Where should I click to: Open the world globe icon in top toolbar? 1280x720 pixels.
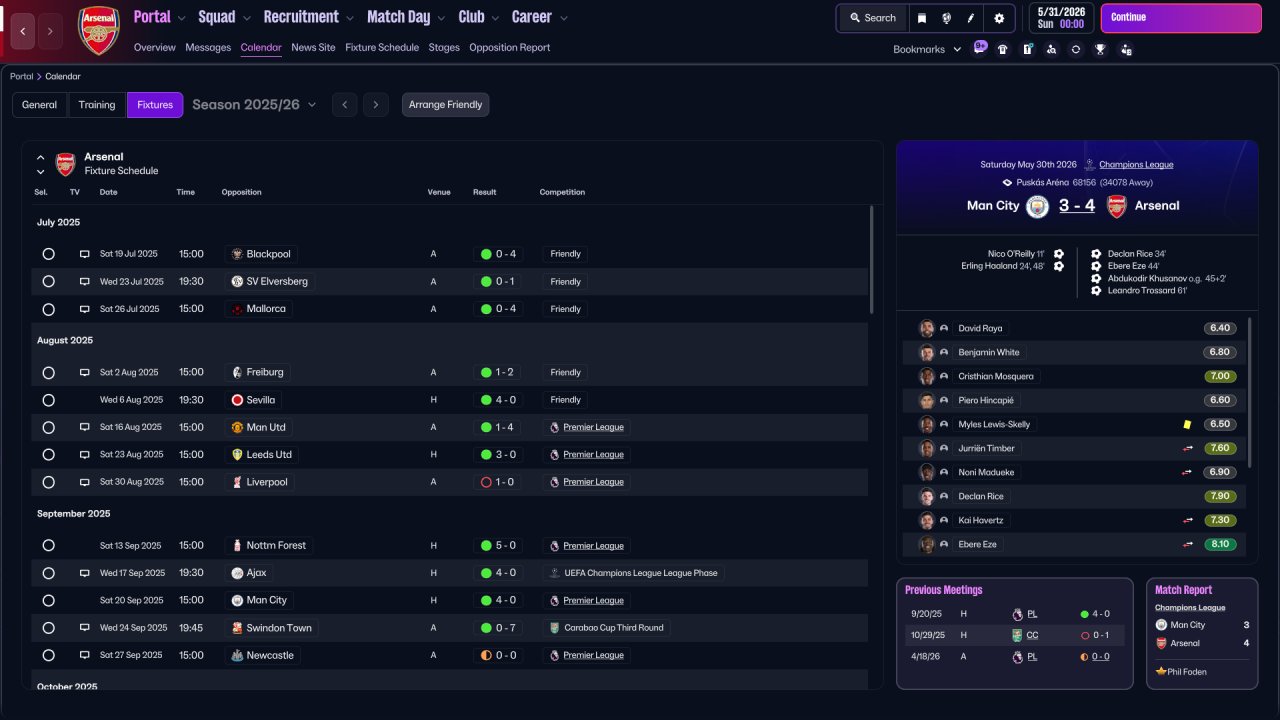(946, 18)
